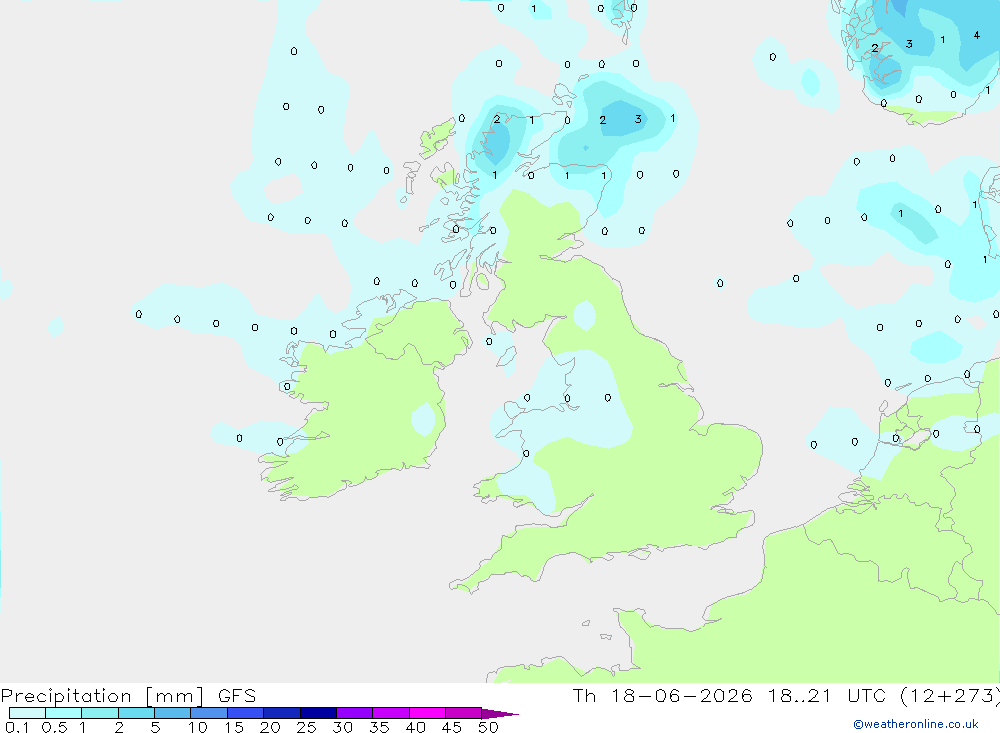Click the 'Precipitation [mm]' title text
Viewport: 1000px width, 733px height.
click(x=103, y=696)
